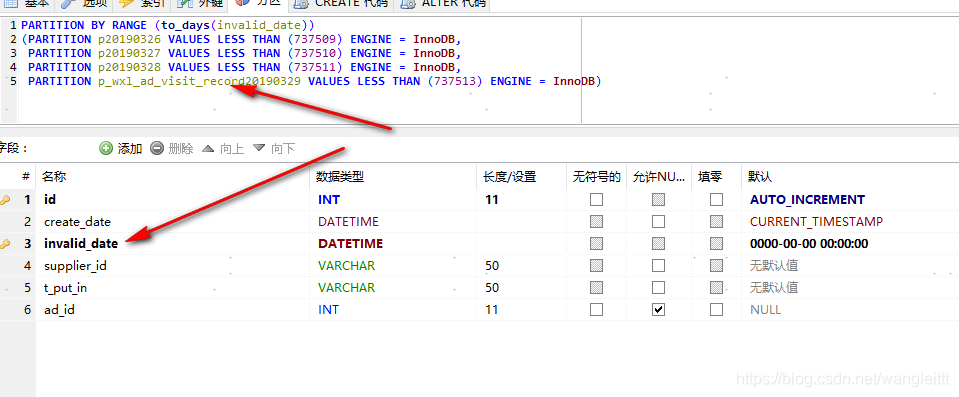Click length 50 of t_put_in row
Viewport: 959px width, 397px height.
click(x=491, y=288)
